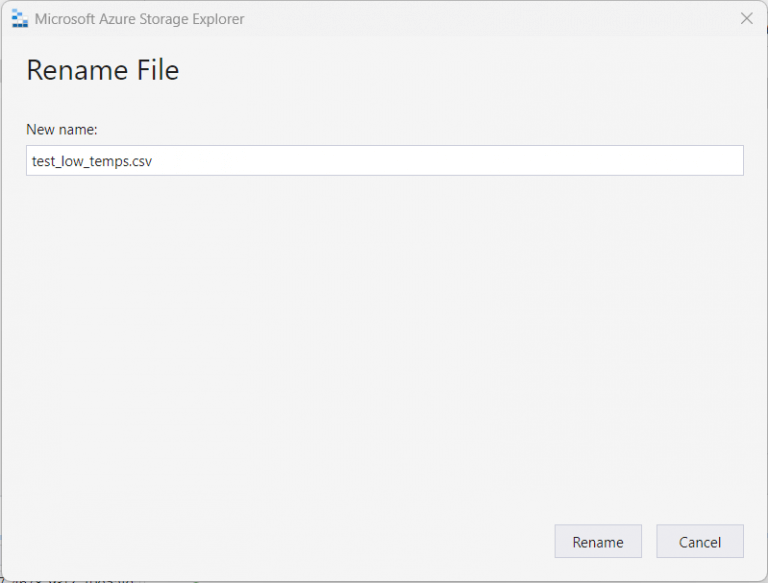Close the Rename File dialog window
The image size is (768, 583).
point(746,19)
